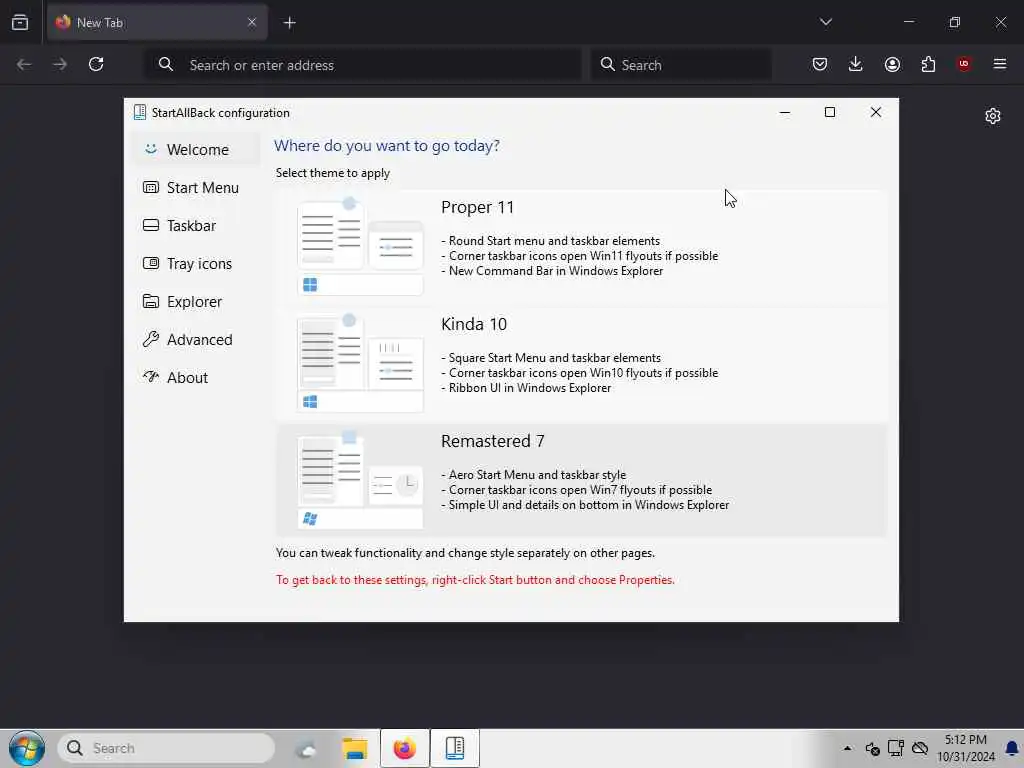Click the Start Menu sidebar icon
The width and height of the screenshot is (1024, 768).
coord(151,187)
